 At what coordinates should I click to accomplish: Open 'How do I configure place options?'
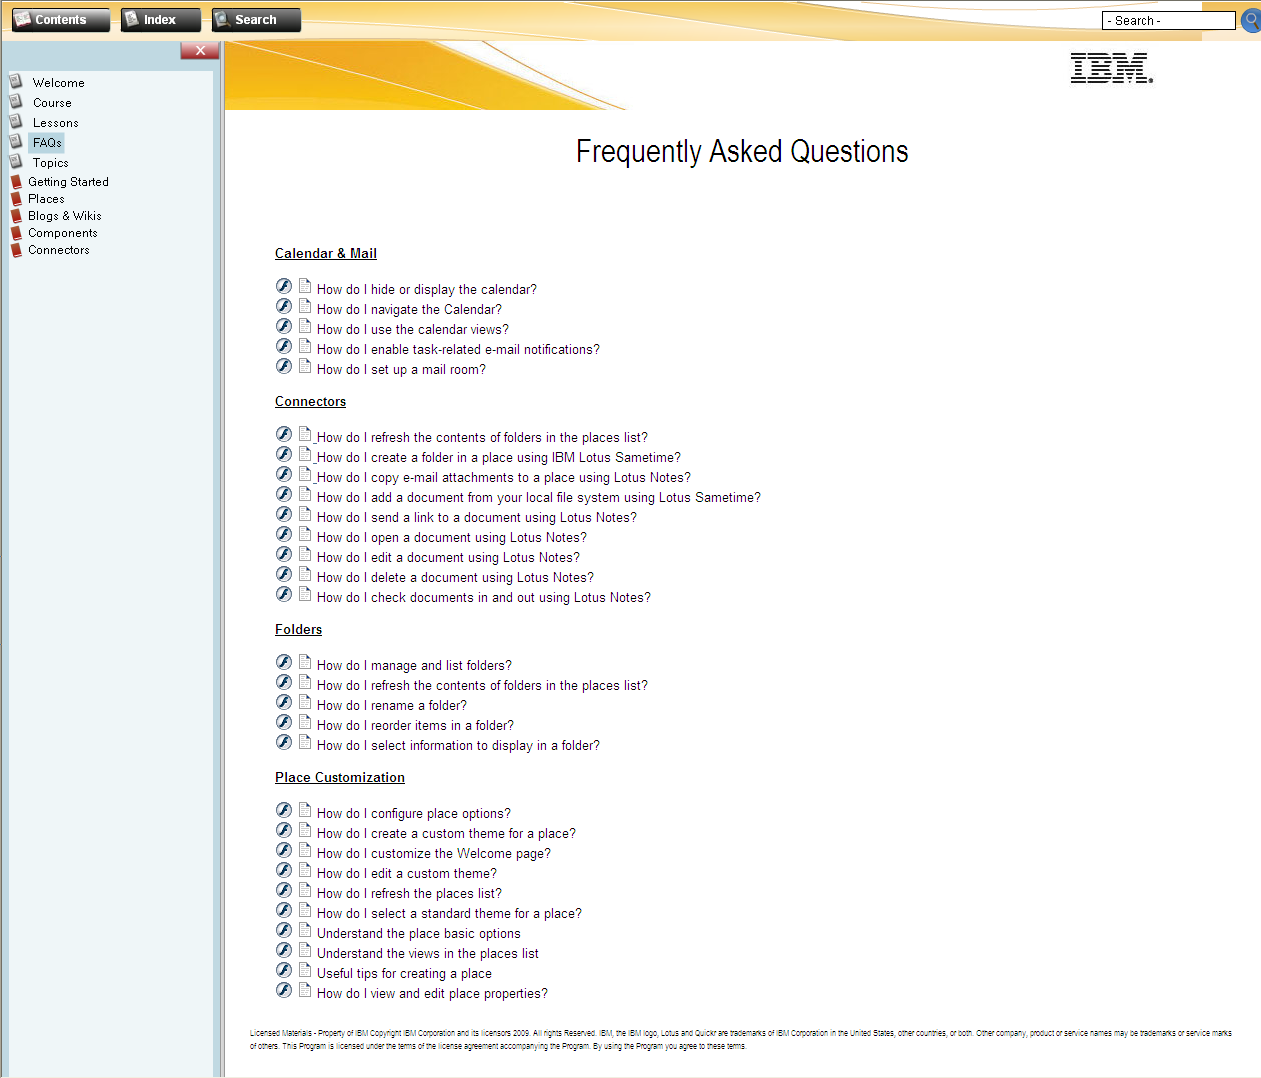(414, 814)
